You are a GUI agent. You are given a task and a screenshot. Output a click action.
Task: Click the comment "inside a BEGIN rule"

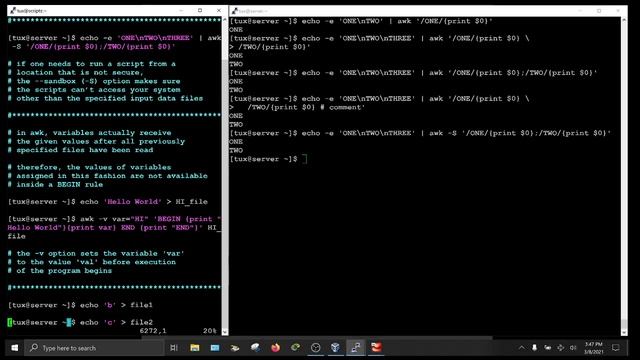(x=55, y=184)
